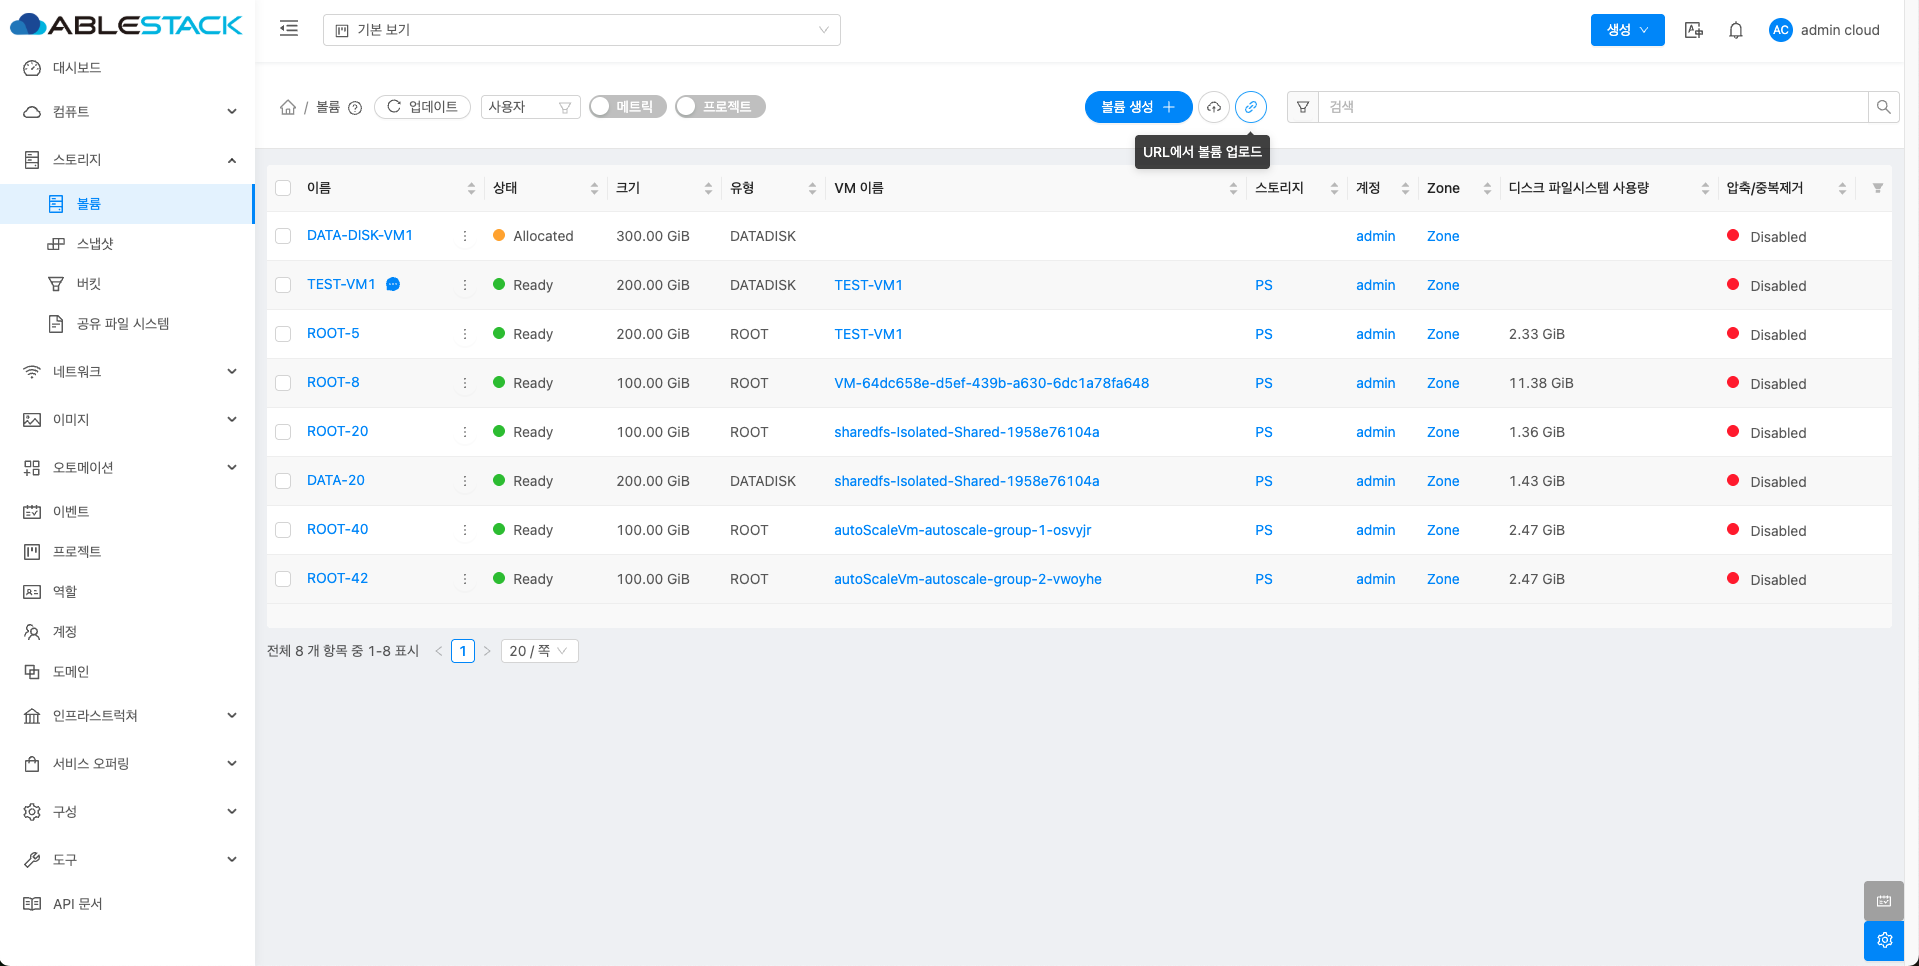Open the ROOT-40 volume link
This screenshot has height=966, width=1919.
337,529
